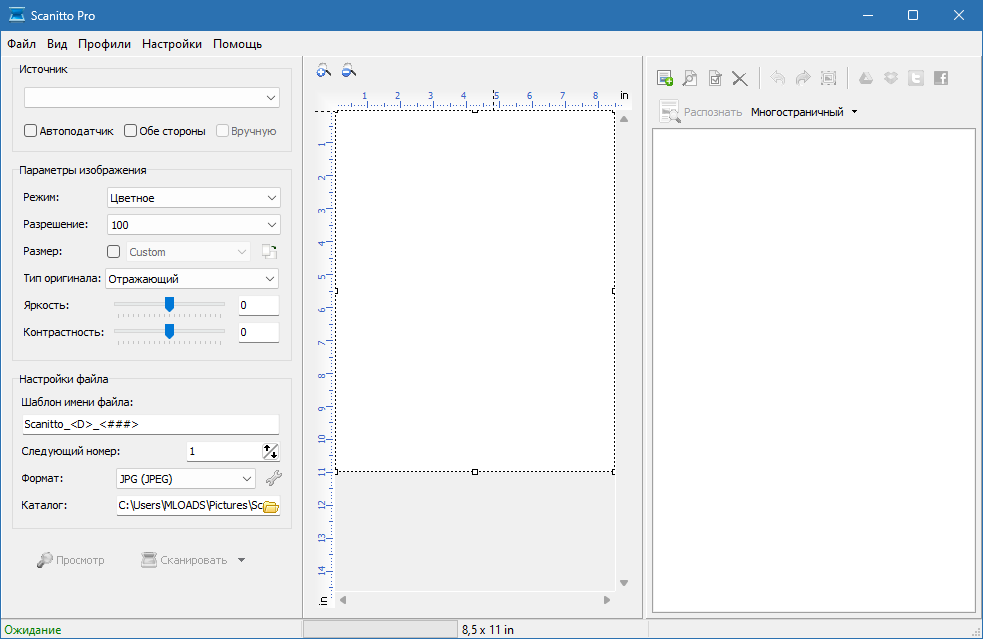The height and width of the screenshot is (639, 983).
Task: Click the next number reset icon
Action: tap(270, 452)
